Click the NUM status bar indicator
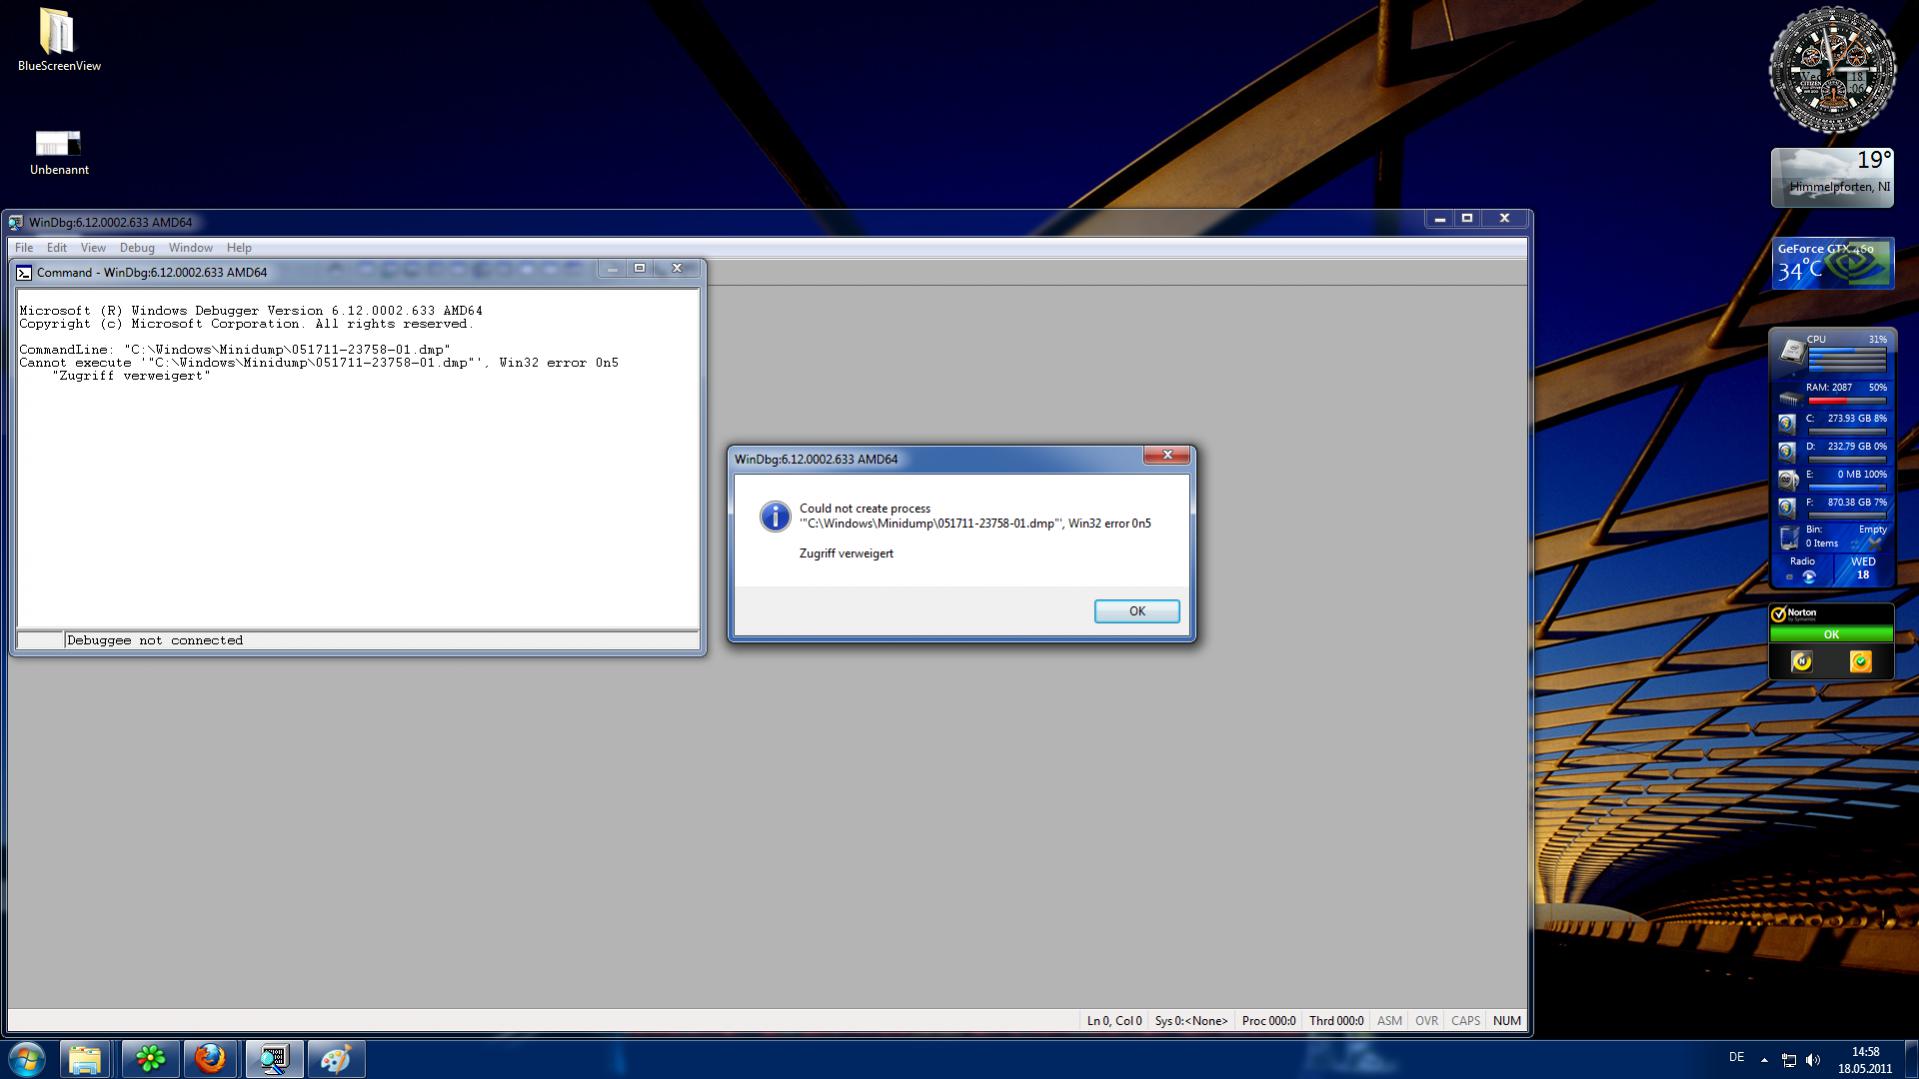The width and height of the screenshot is (1919, 1079). [x=1506, y=1021]
